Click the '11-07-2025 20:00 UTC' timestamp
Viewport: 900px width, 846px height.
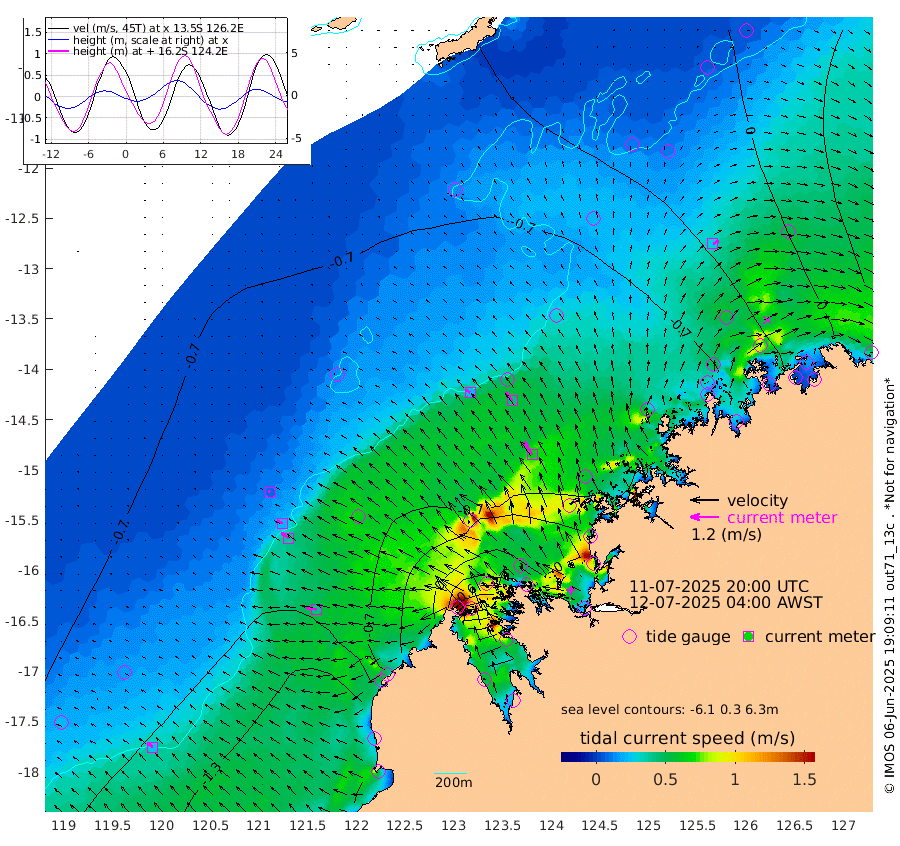[719, 587]
